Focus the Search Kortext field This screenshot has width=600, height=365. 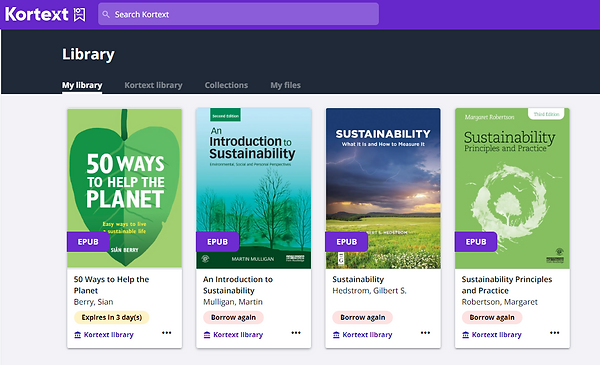pyautogui.click(x=238, y=14)
